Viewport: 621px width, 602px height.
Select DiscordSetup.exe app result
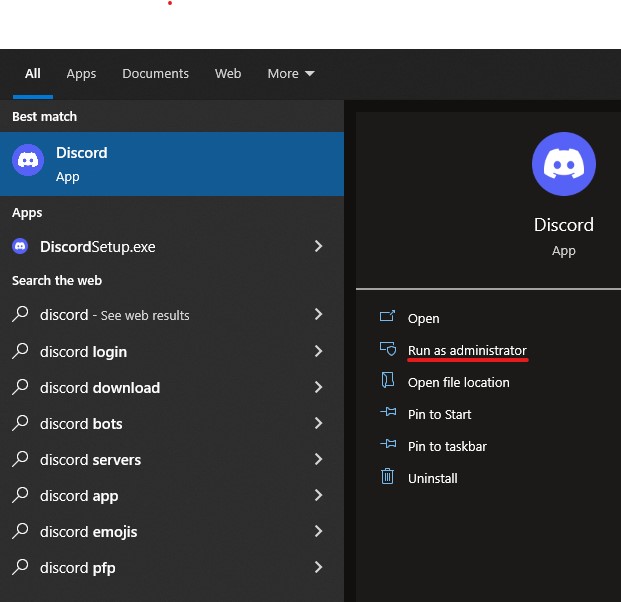[172, 247]
